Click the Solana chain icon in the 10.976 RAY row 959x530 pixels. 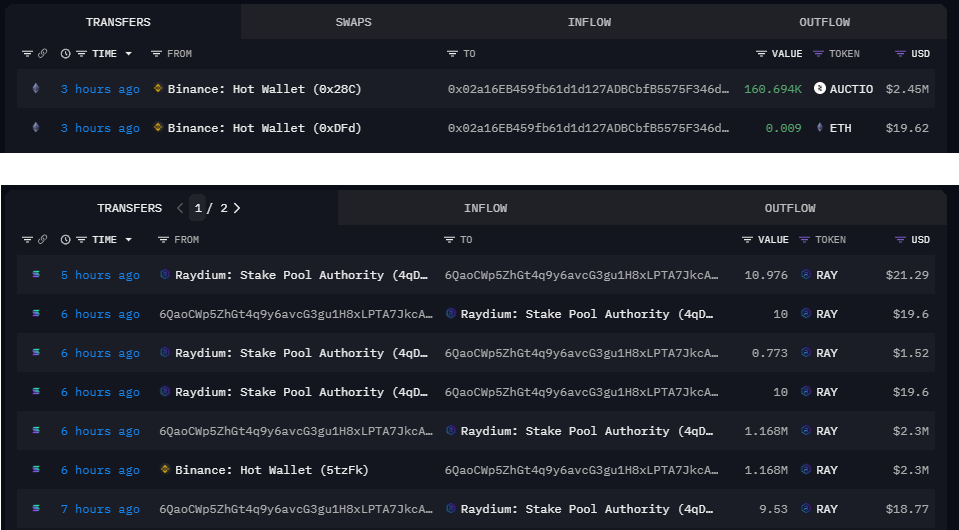(x=37, y=275)
